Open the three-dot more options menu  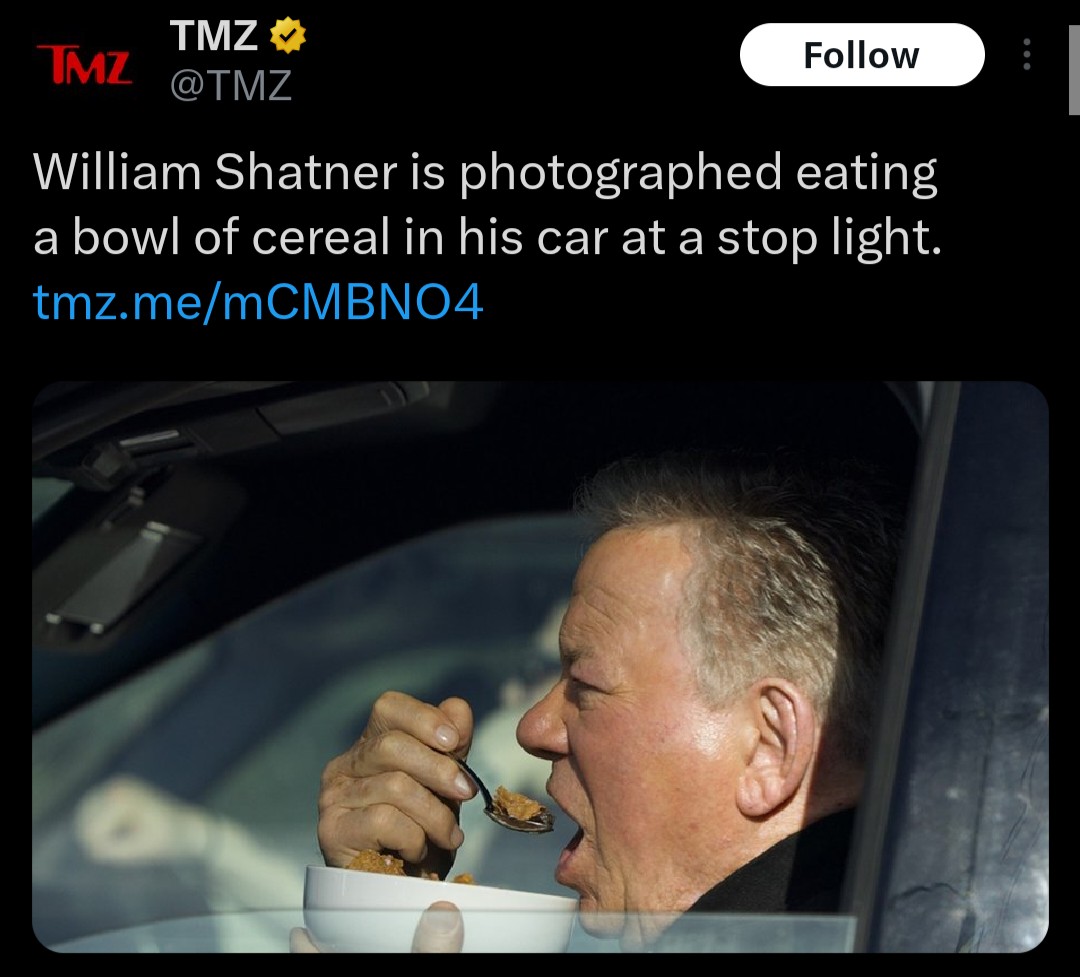(x=1027, y=54)
